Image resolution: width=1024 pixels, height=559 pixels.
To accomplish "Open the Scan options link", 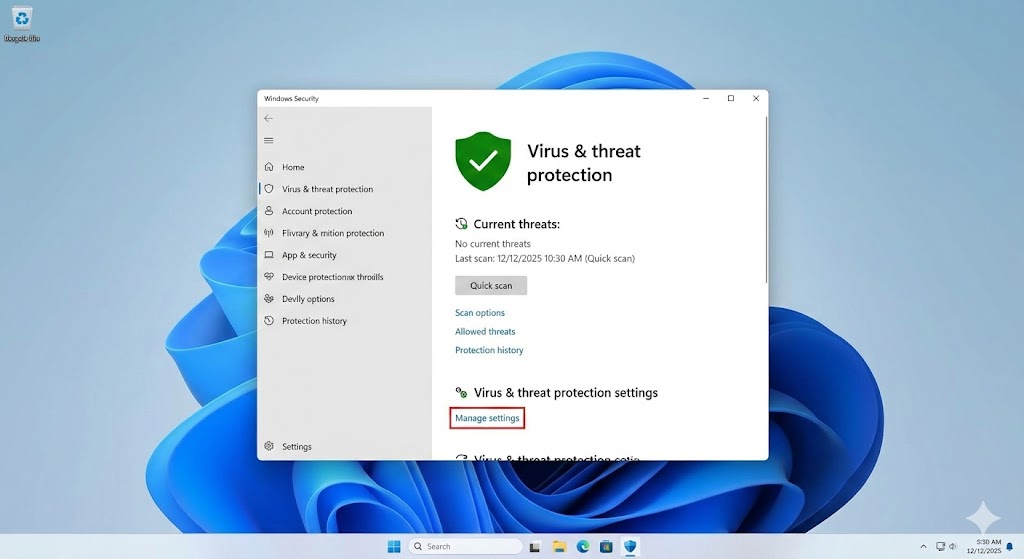I will [x=480, y=313].
